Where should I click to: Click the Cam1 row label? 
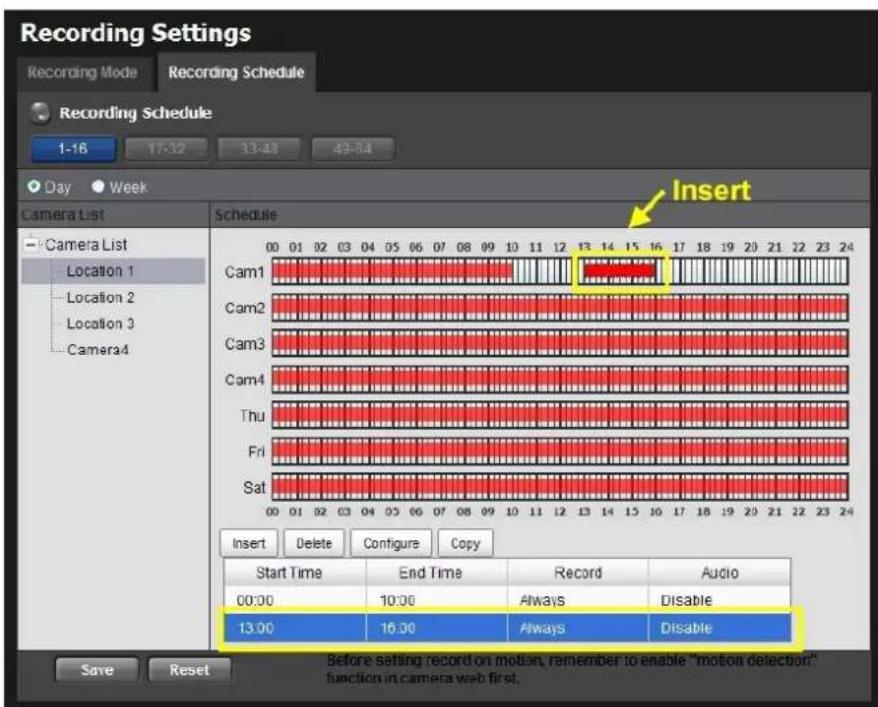tap(244, 272)
